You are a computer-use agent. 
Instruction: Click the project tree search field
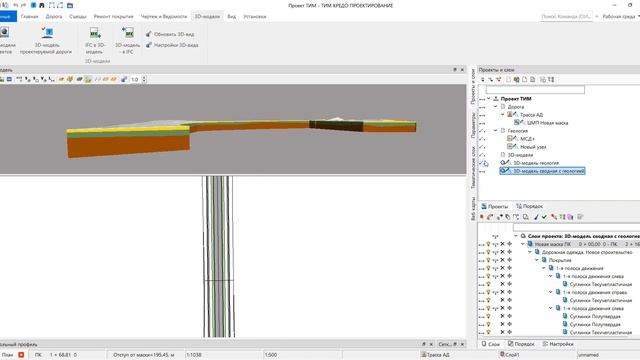click(x=535, y=89)
